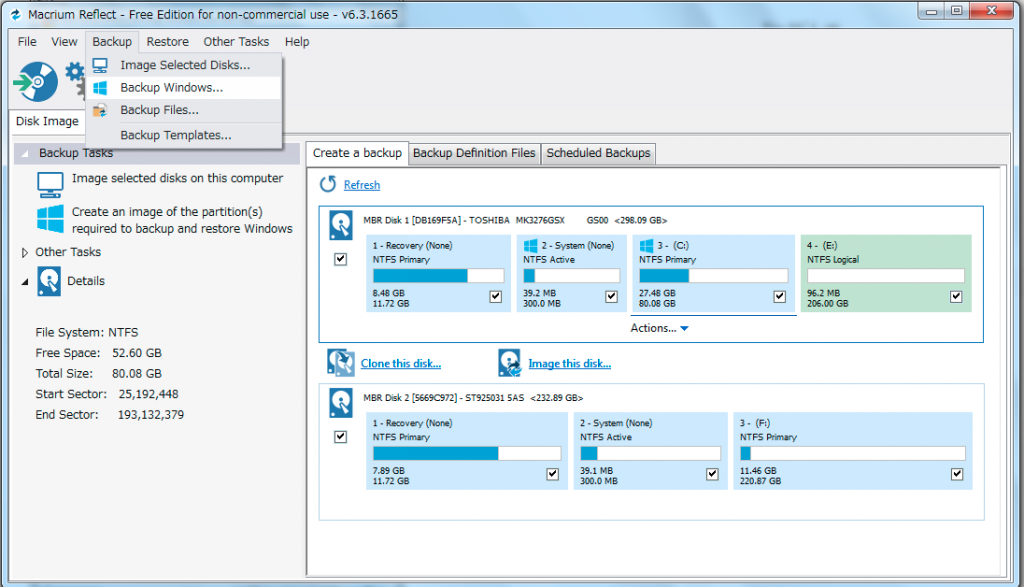The height and width of the screenshot is (587, 1024).
Task: Select the Create a backup tab
Action: pos(357,153)
